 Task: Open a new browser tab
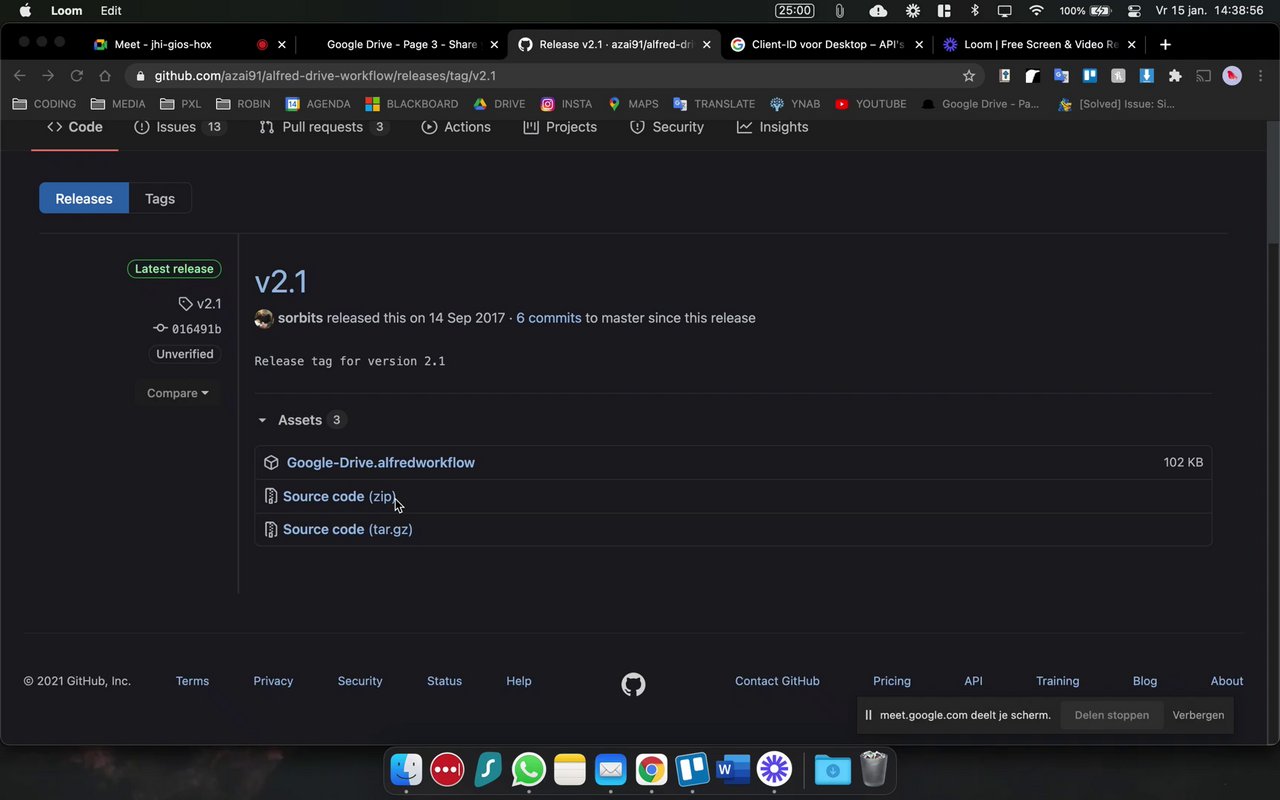(1165, 44)
